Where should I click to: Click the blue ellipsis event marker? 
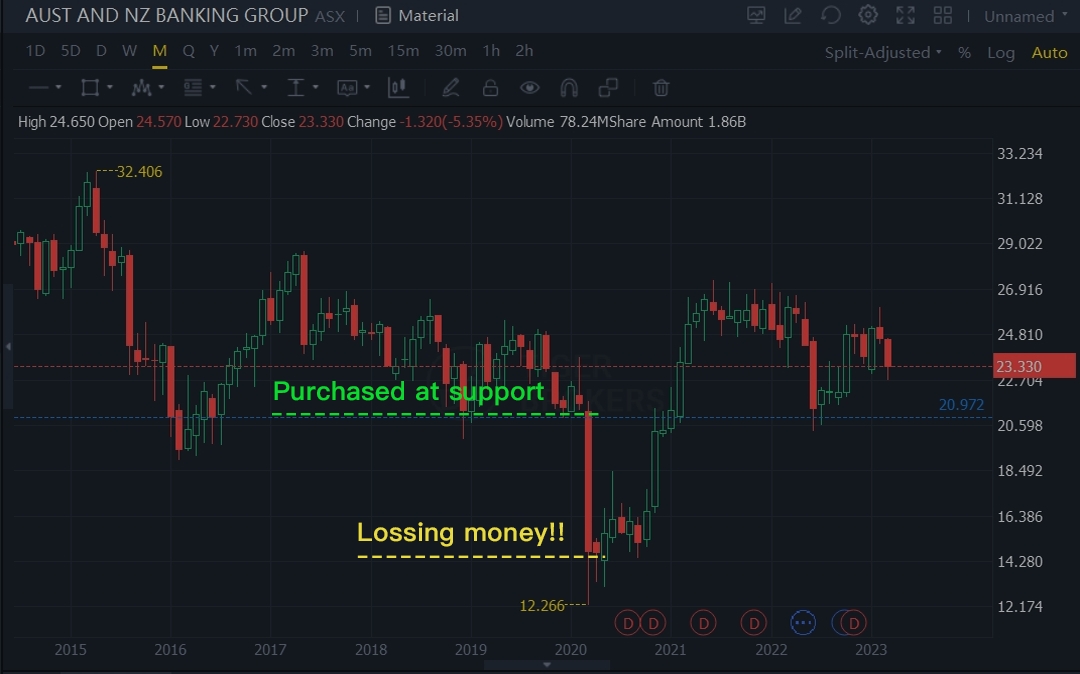tap(803, 623)
